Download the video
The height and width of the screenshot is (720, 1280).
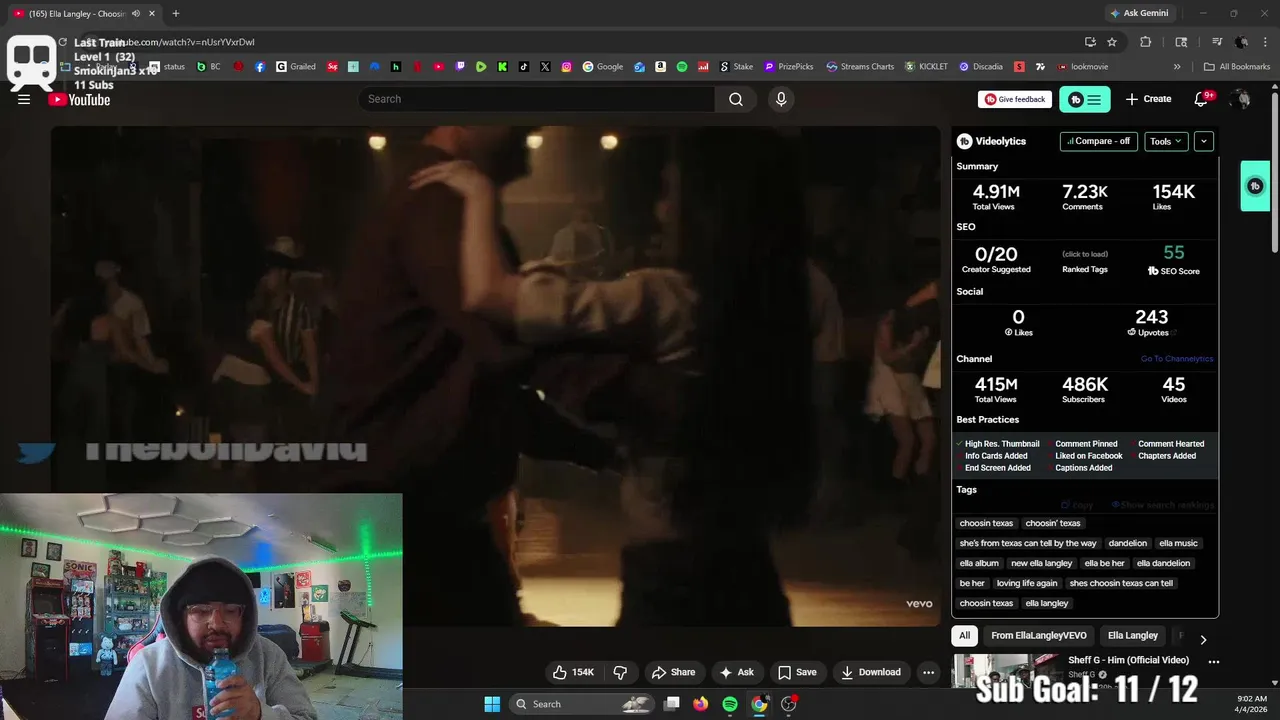pos(871,672)
